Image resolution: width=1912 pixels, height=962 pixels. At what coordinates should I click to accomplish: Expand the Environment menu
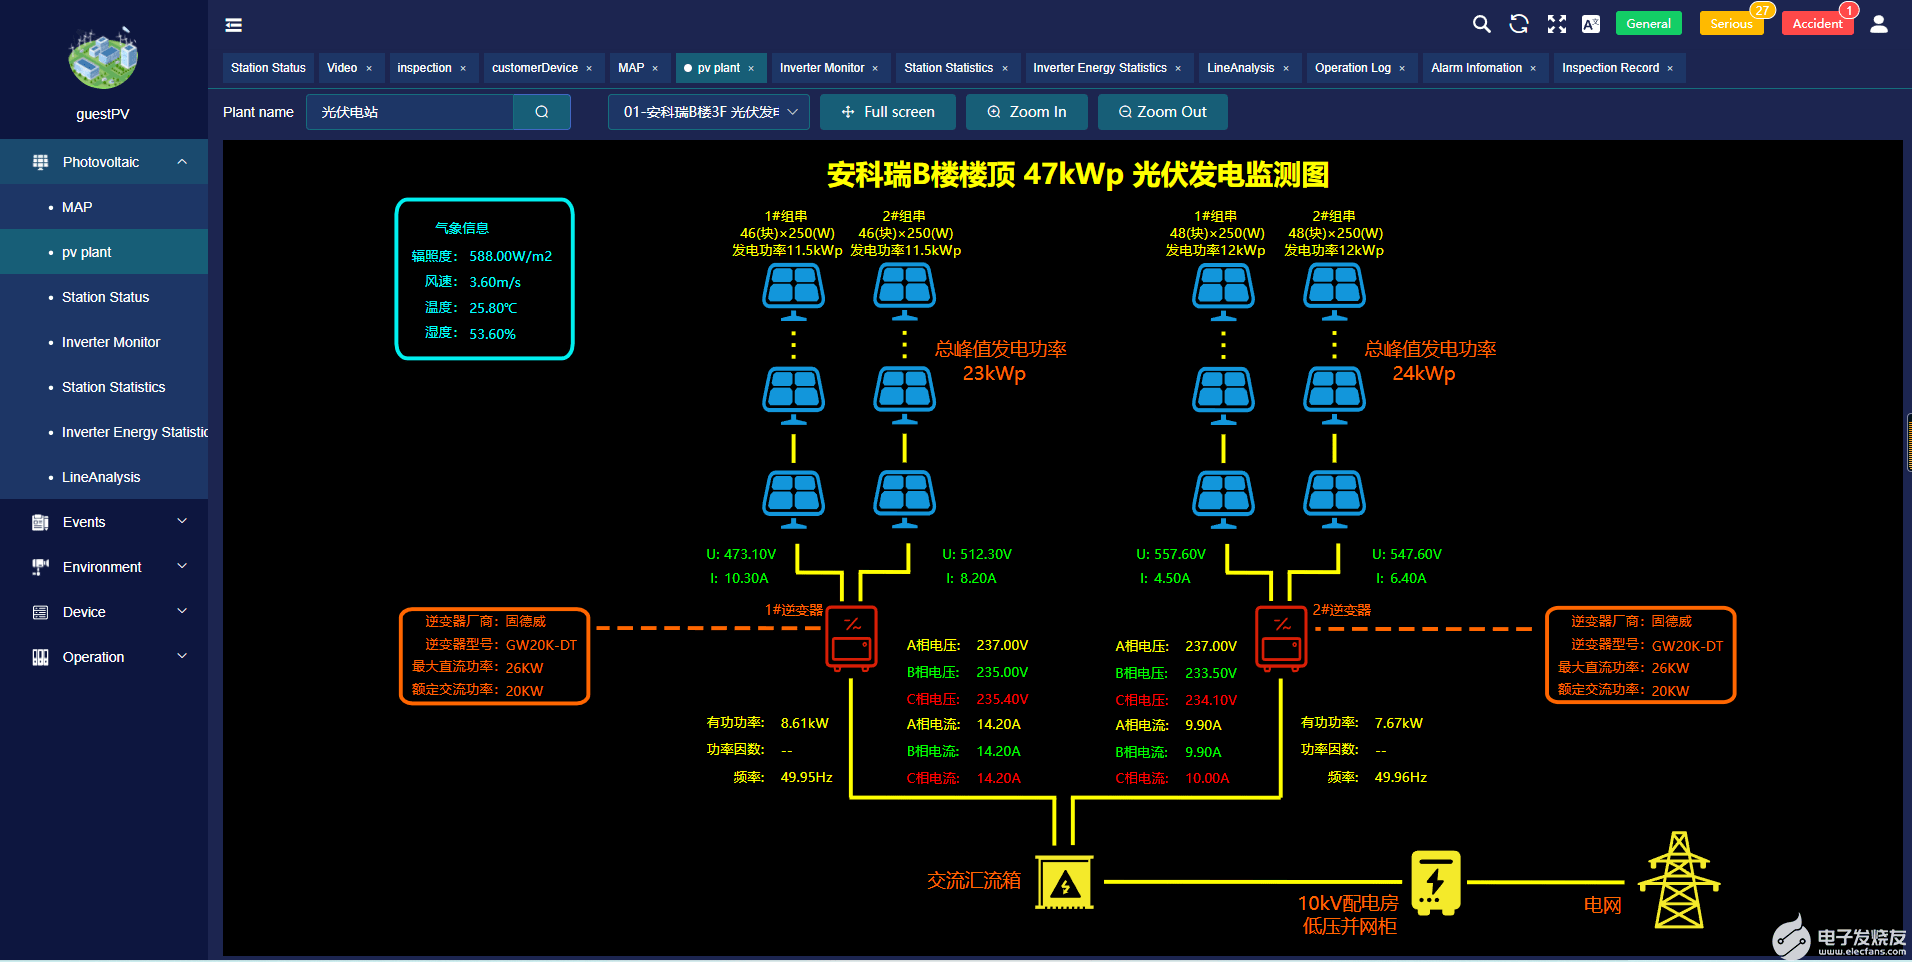(182, 566)
